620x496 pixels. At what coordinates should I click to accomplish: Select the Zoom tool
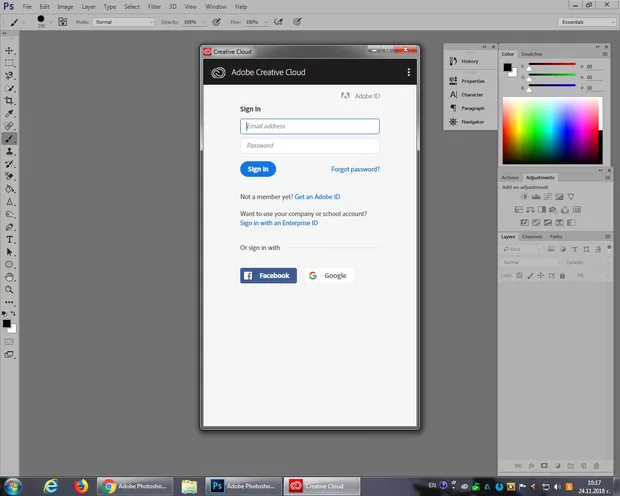[x=10, y=290]
